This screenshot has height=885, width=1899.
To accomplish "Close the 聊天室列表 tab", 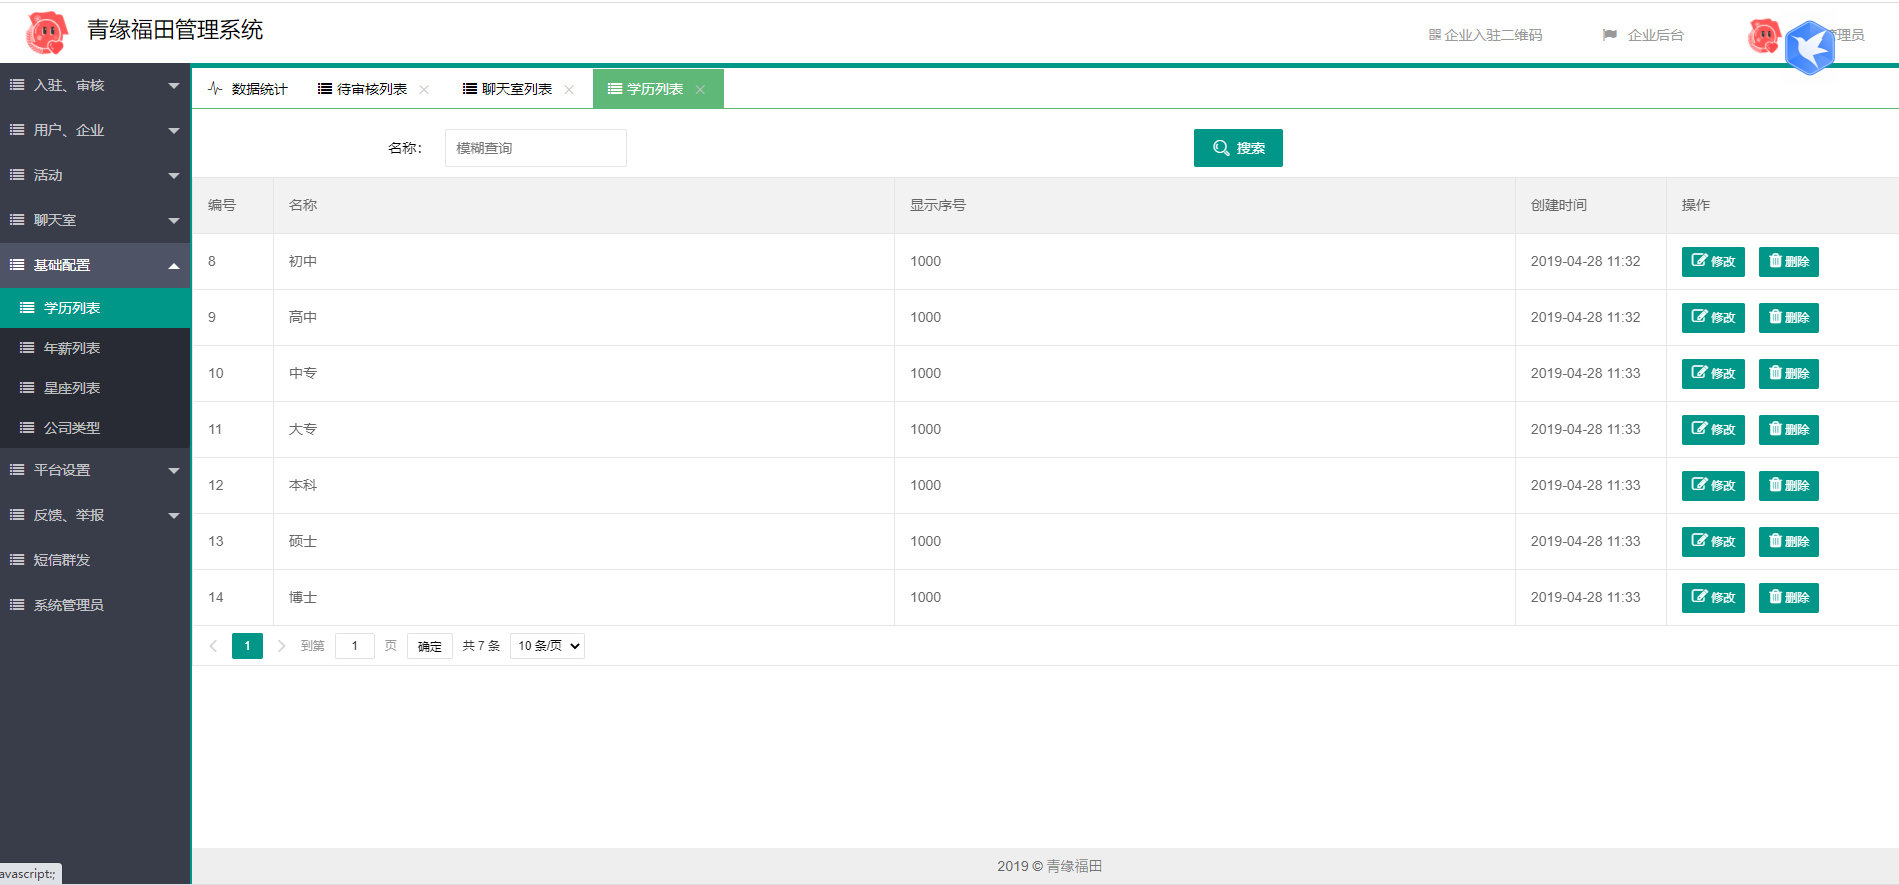I will click(569, 90).
